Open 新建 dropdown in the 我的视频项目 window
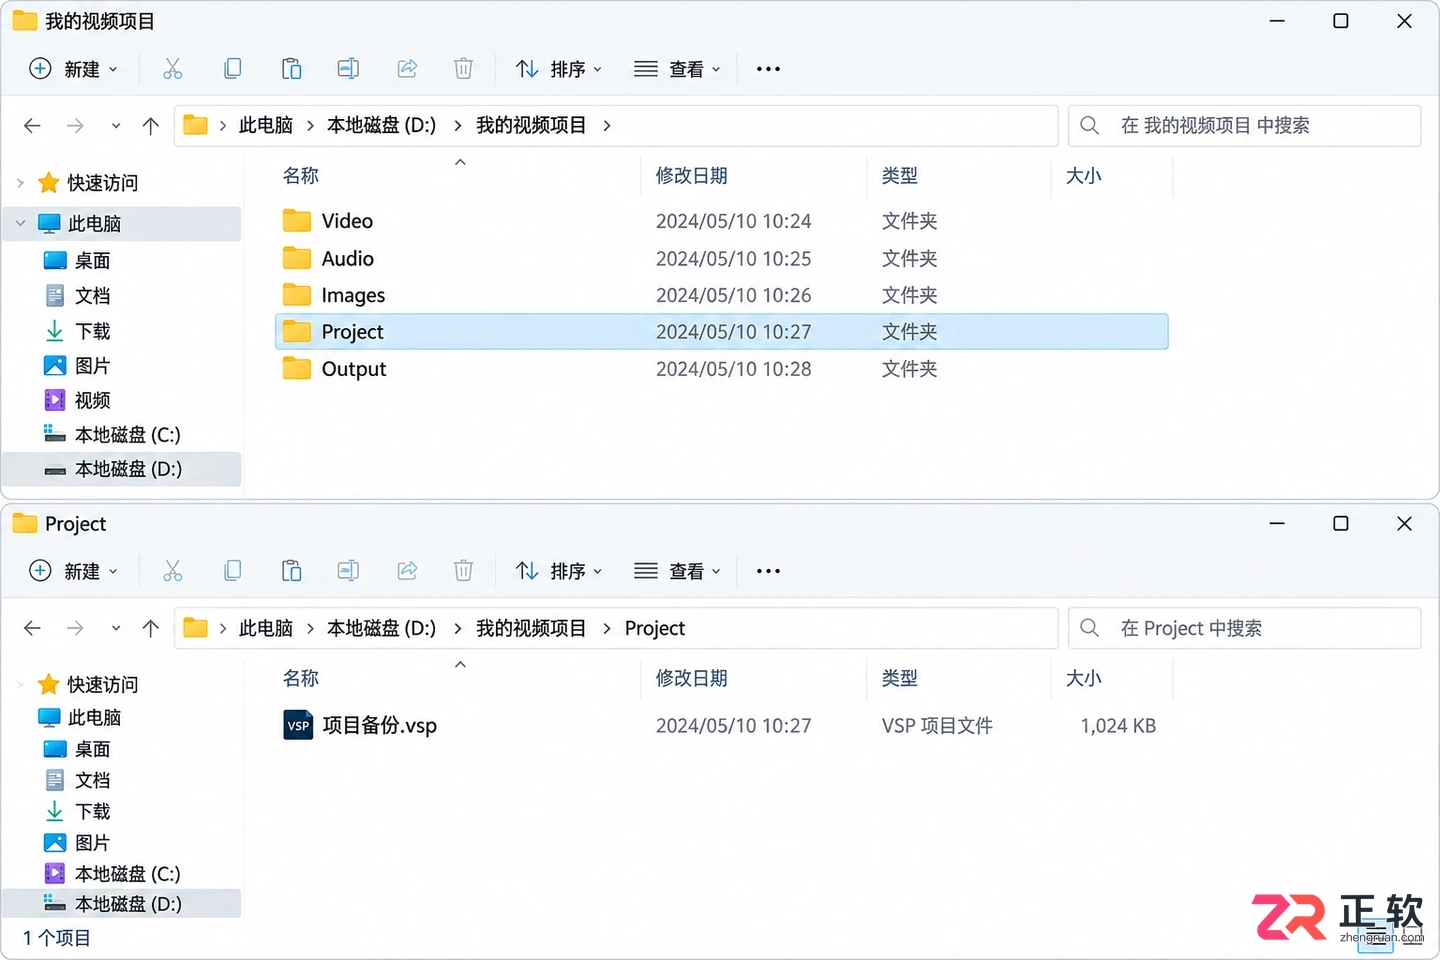1440x960 pixels. point(74,69)
